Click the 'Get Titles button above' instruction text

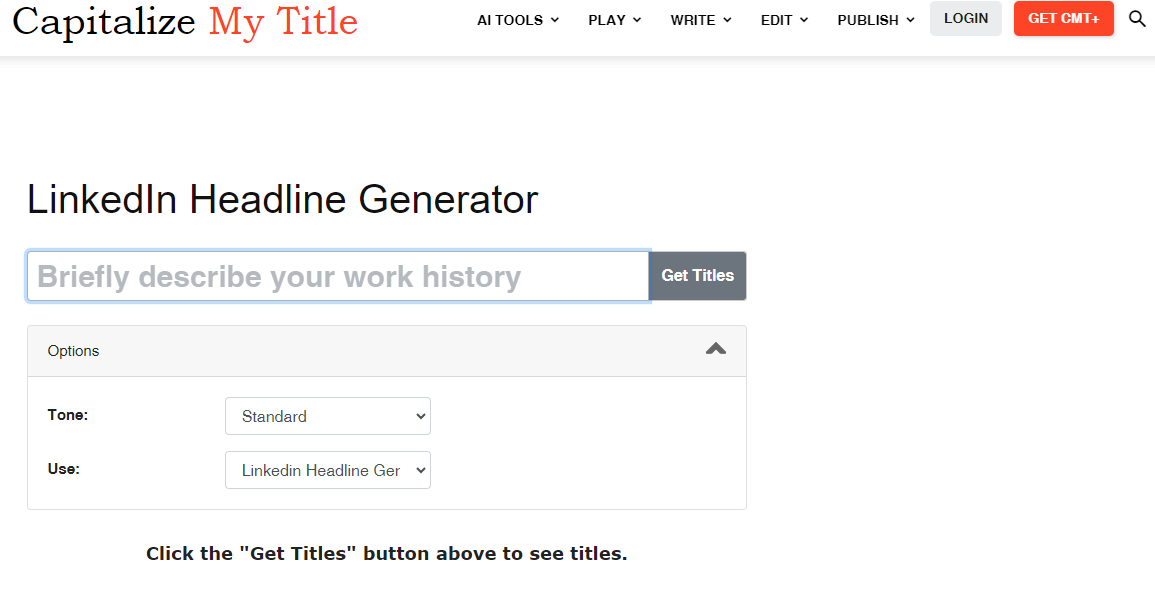pos(387,554)
